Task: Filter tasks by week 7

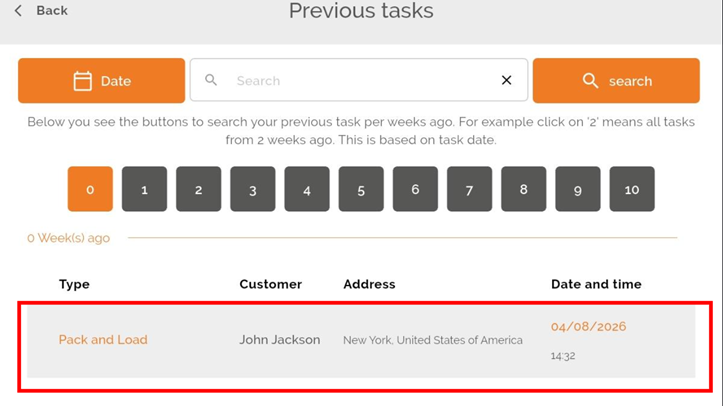Action: coord(469,189)
